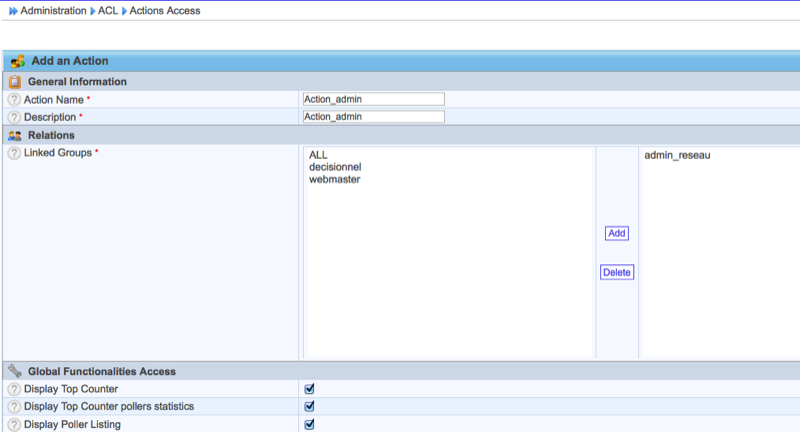Click the Relations section people icon
This screenshot has height=432, width=800.
(x=15, y=135)
